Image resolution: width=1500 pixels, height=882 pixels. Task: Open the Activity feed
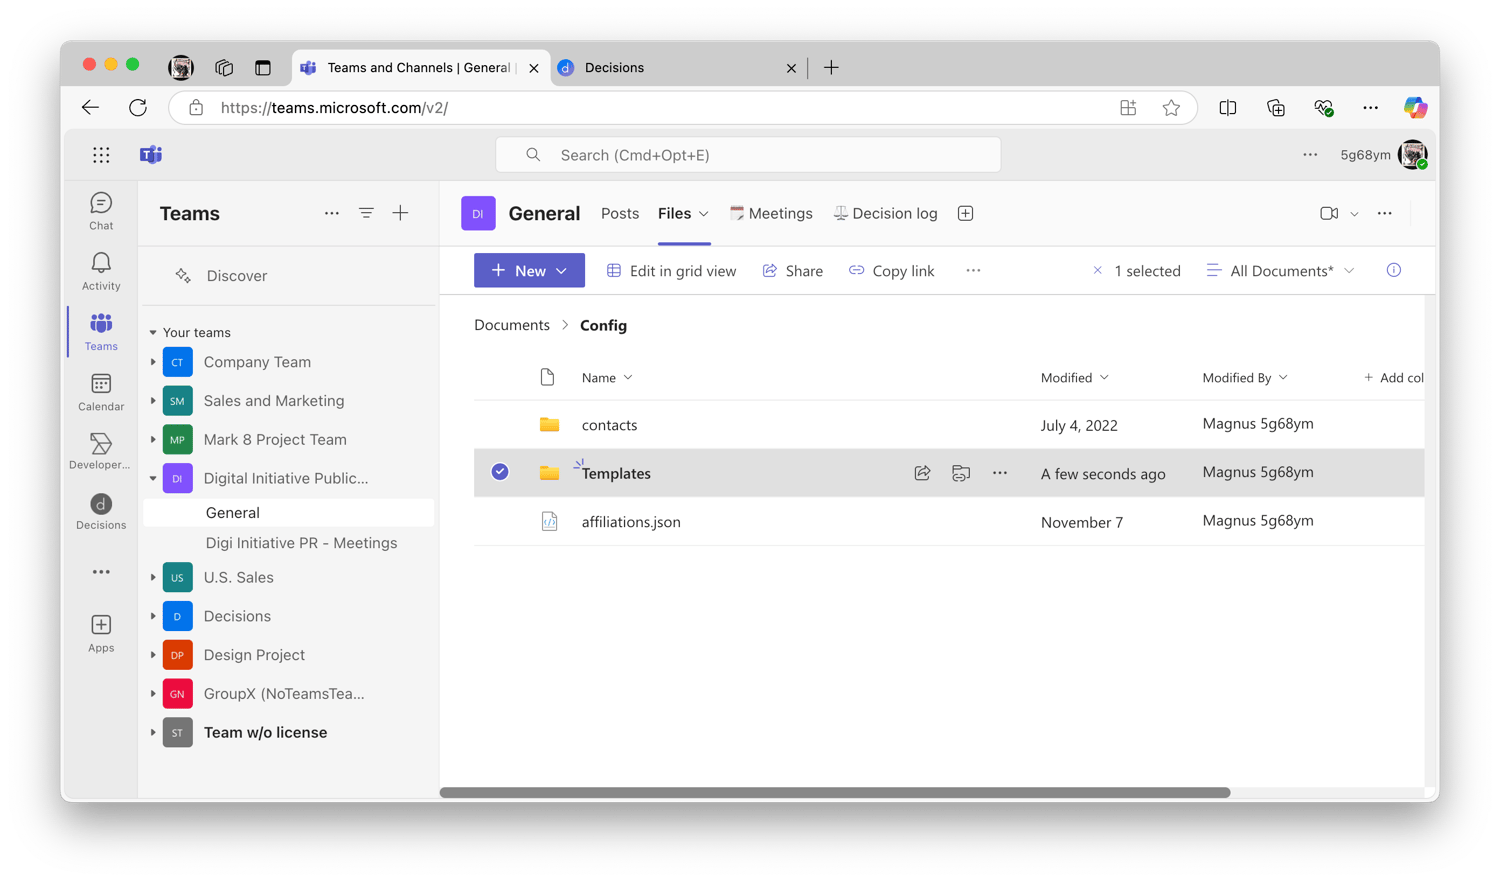(100, 270)
